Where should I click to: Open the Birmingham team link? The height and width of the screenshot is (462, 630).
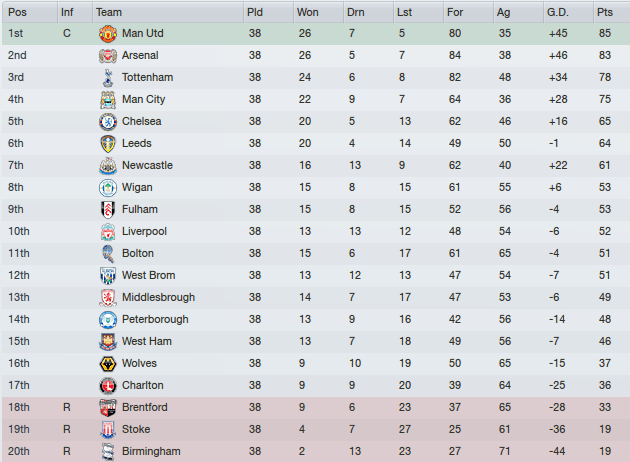click(x=151, y=452)
